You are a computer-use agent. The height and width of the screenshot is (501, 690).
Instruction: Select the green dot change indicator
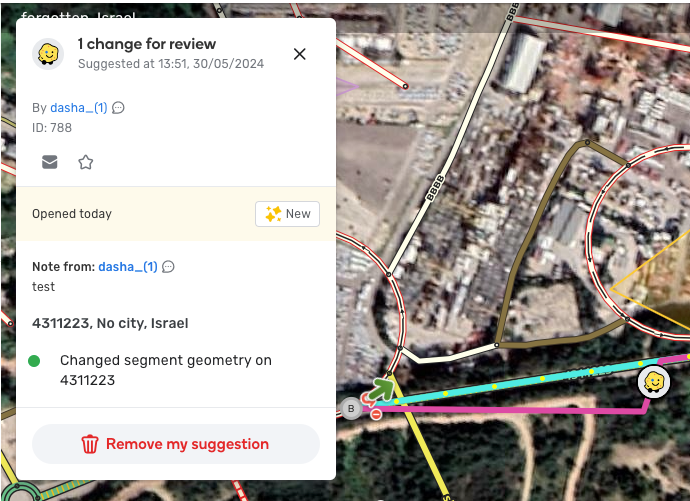tap(34, 361)
